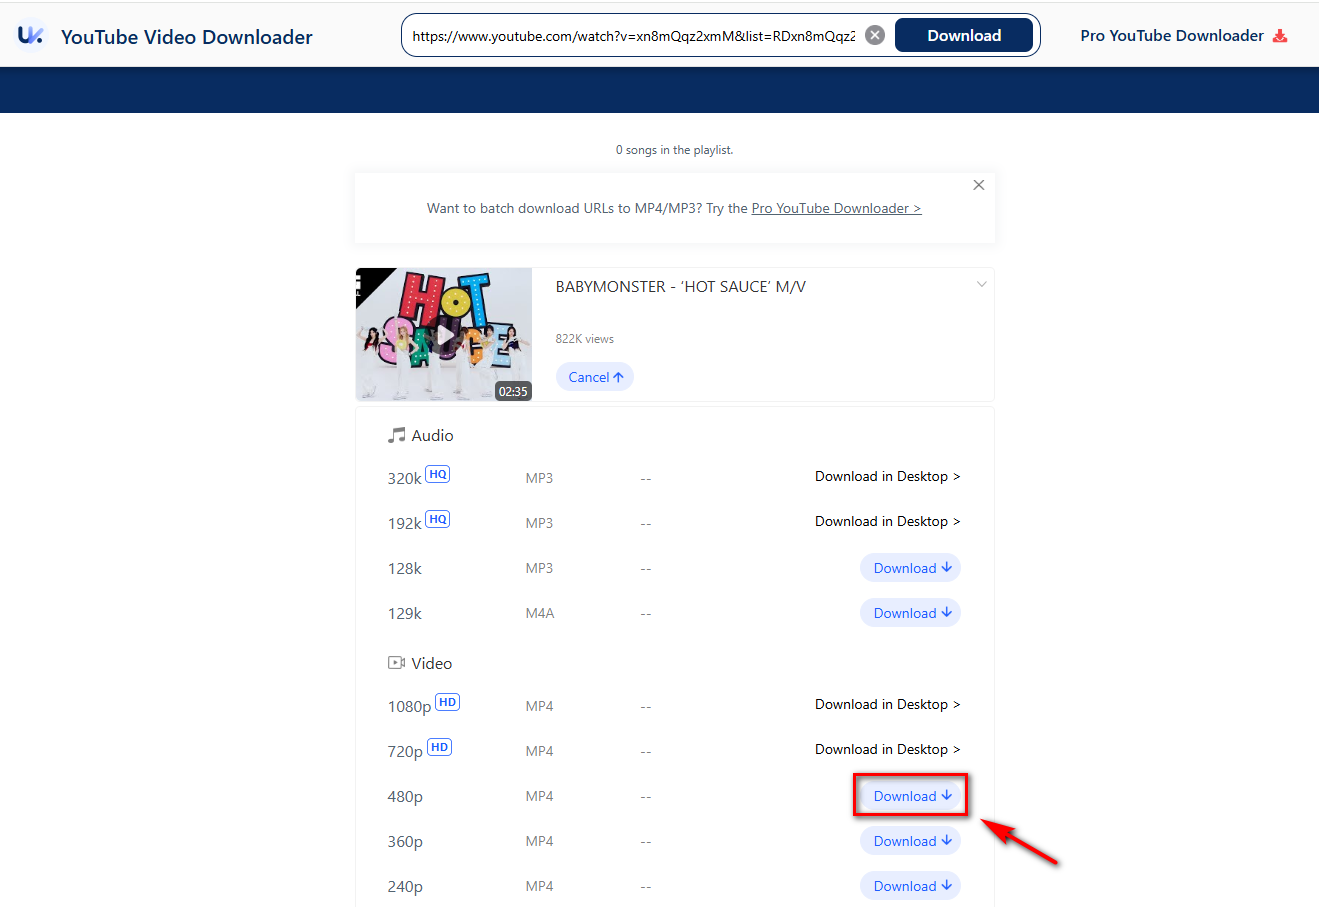The width and height of the screenshot is (1319, 907).
Task: Click the 822K views text
Action: click(585, 339)
